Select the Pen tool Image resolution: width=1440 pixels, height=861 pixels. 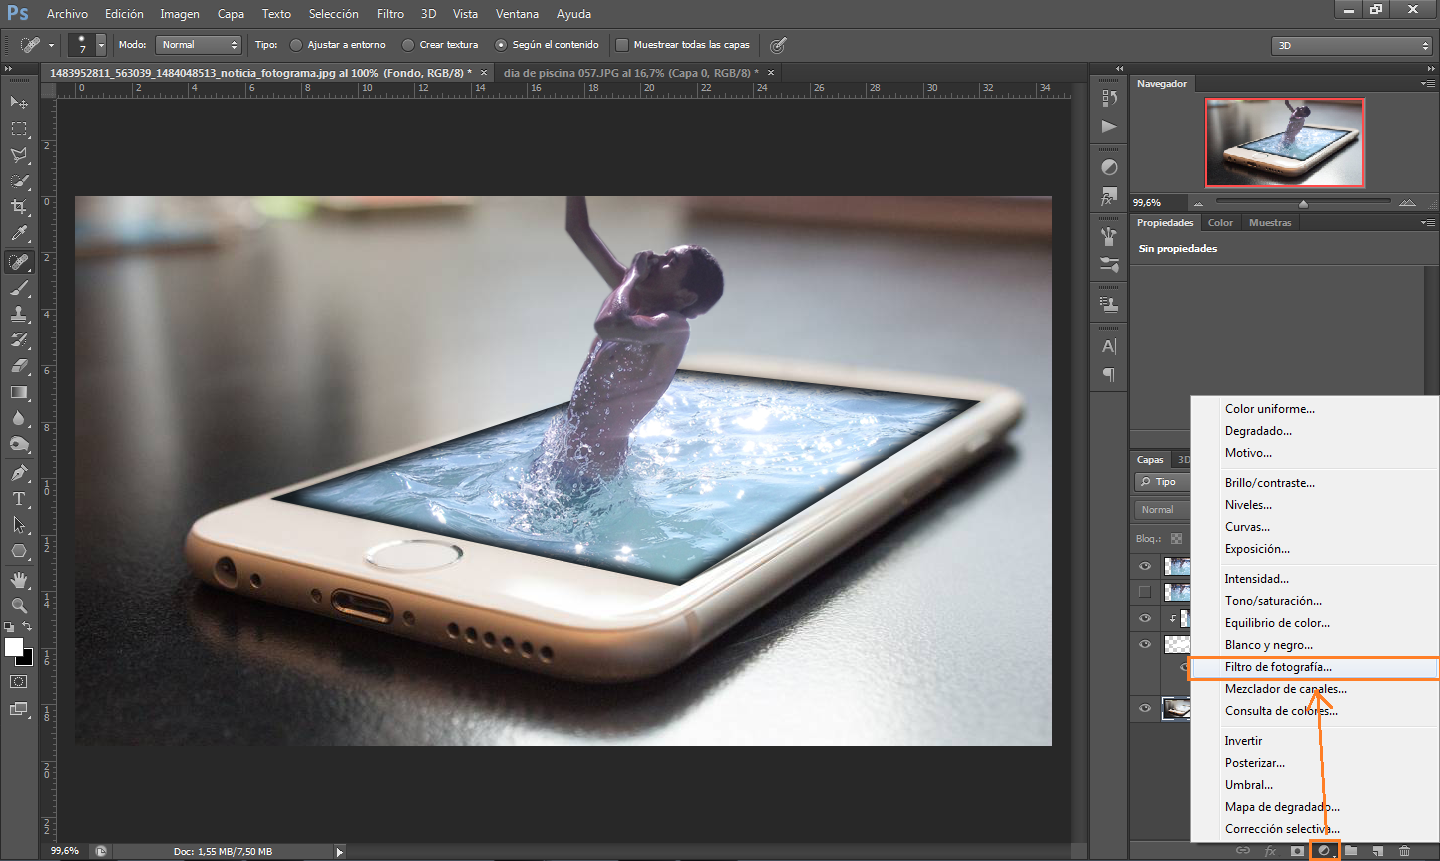pos(19,473)
